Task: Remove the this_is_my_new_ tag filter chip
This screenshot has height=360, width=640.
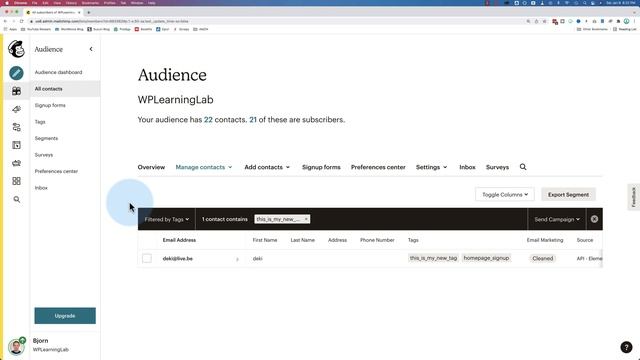Action: tap(306, 219)
